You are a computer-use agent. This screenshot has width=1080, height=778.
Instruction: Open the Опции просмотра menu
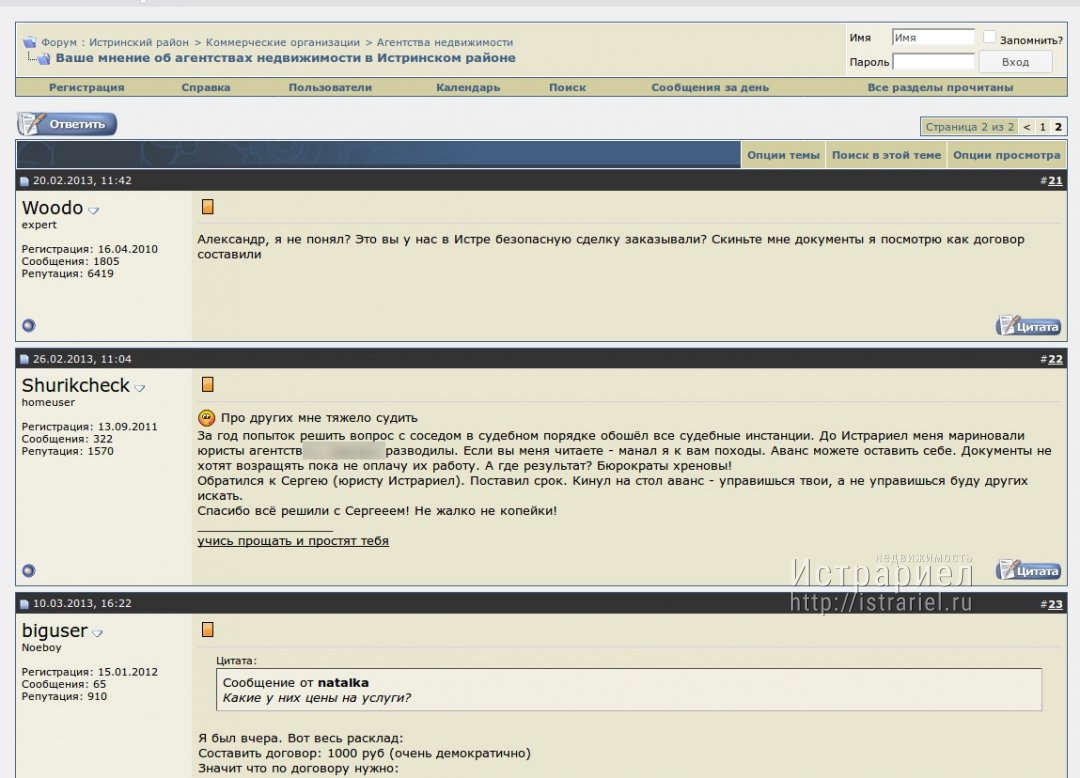click(x=1006, y=156)
